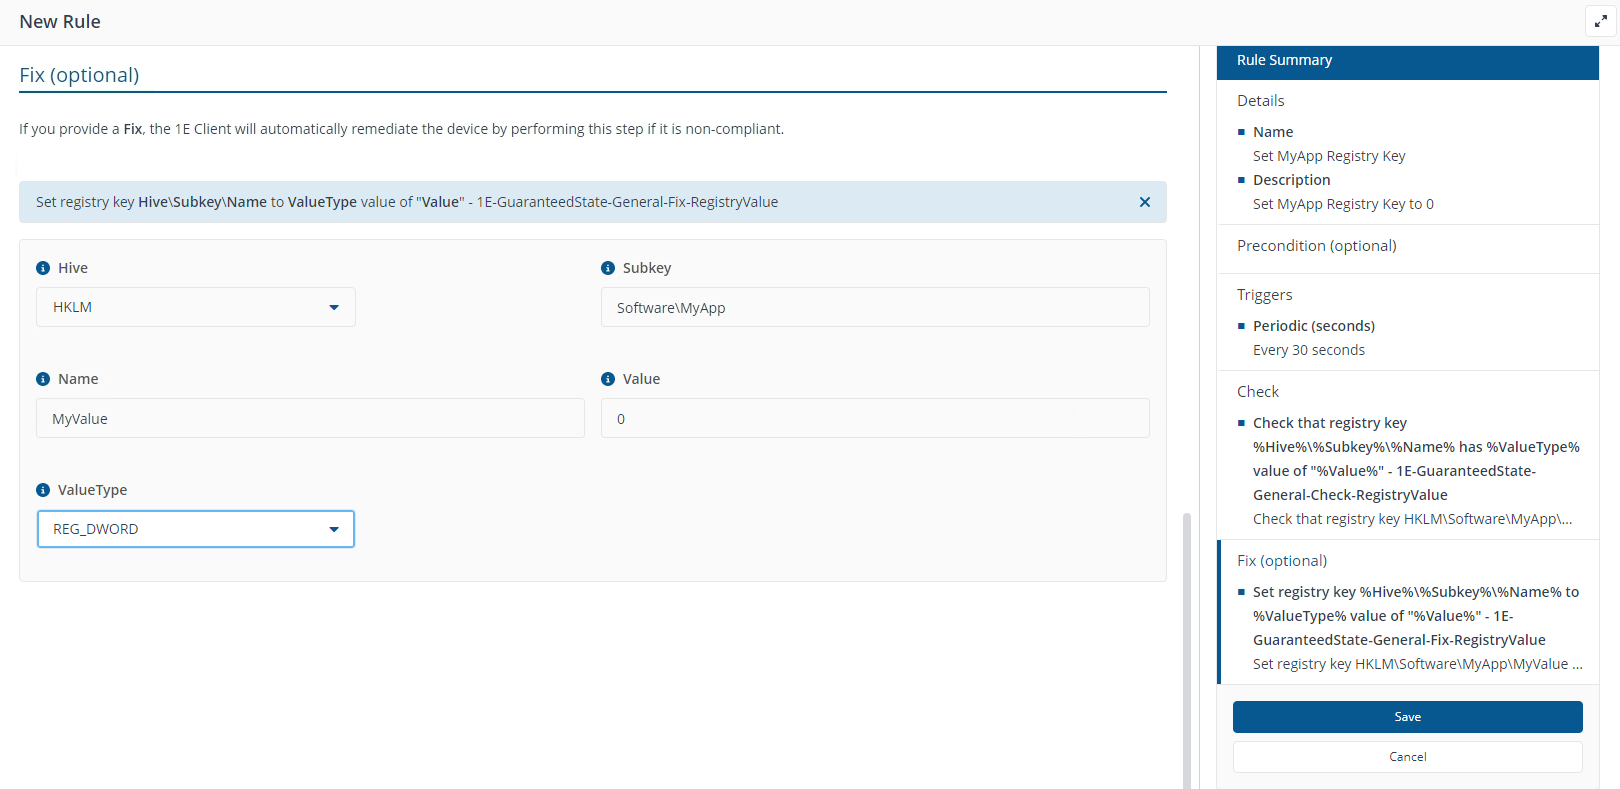Open Precondition (optional) section in summary
1620x789 pixels.
pos(1316,246)
